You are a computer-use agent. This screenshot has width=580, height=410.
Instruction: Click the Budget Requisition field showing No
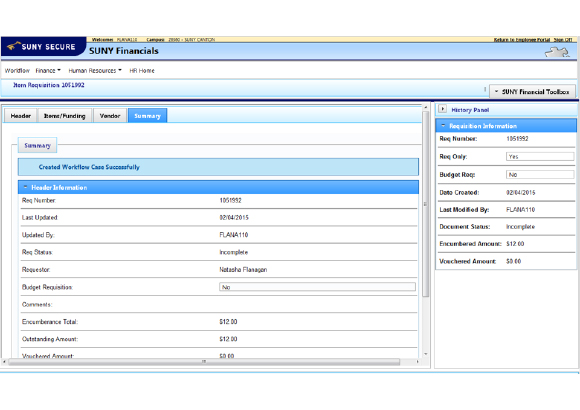pos(317,287)
